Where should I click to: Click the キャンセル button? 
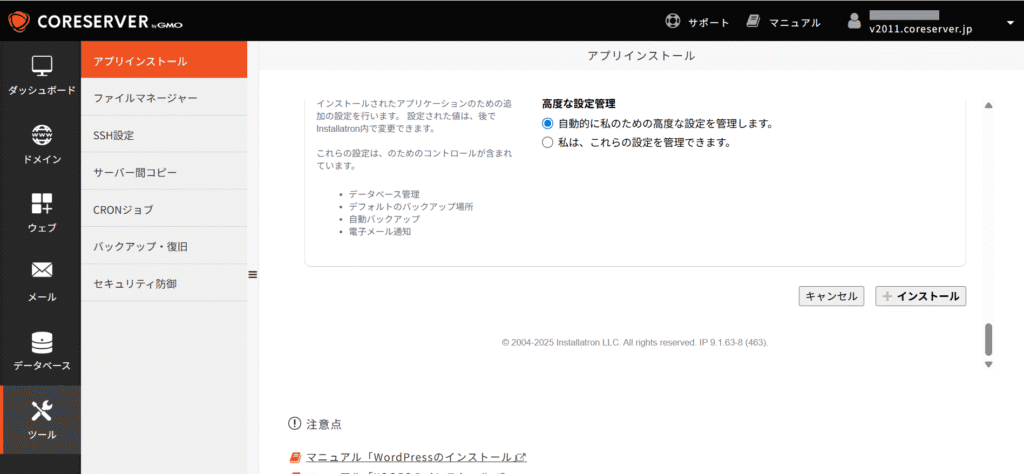[x=831, y=296]
